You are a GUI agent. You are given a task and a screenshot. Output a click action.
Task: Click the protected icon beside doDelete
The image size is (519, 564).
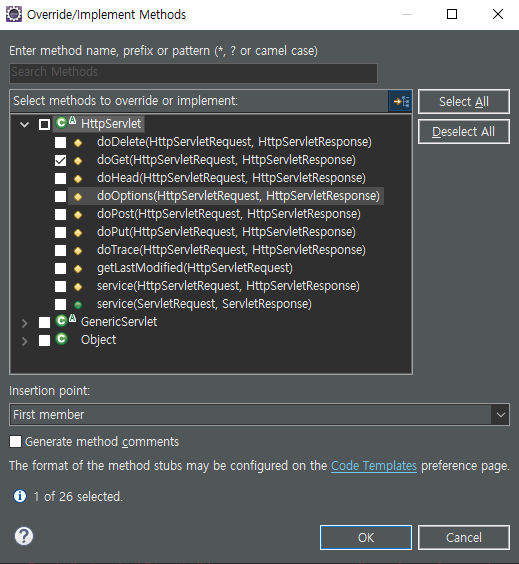pyautogui.click(x=78, y=143)
